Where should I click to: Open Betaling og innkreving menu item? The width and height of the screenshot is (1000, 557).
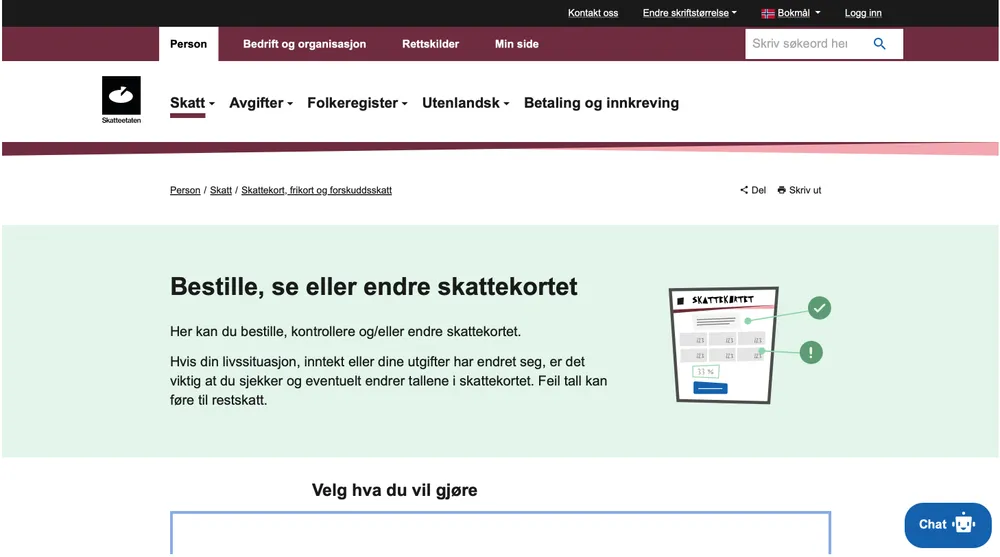[601, 103]
